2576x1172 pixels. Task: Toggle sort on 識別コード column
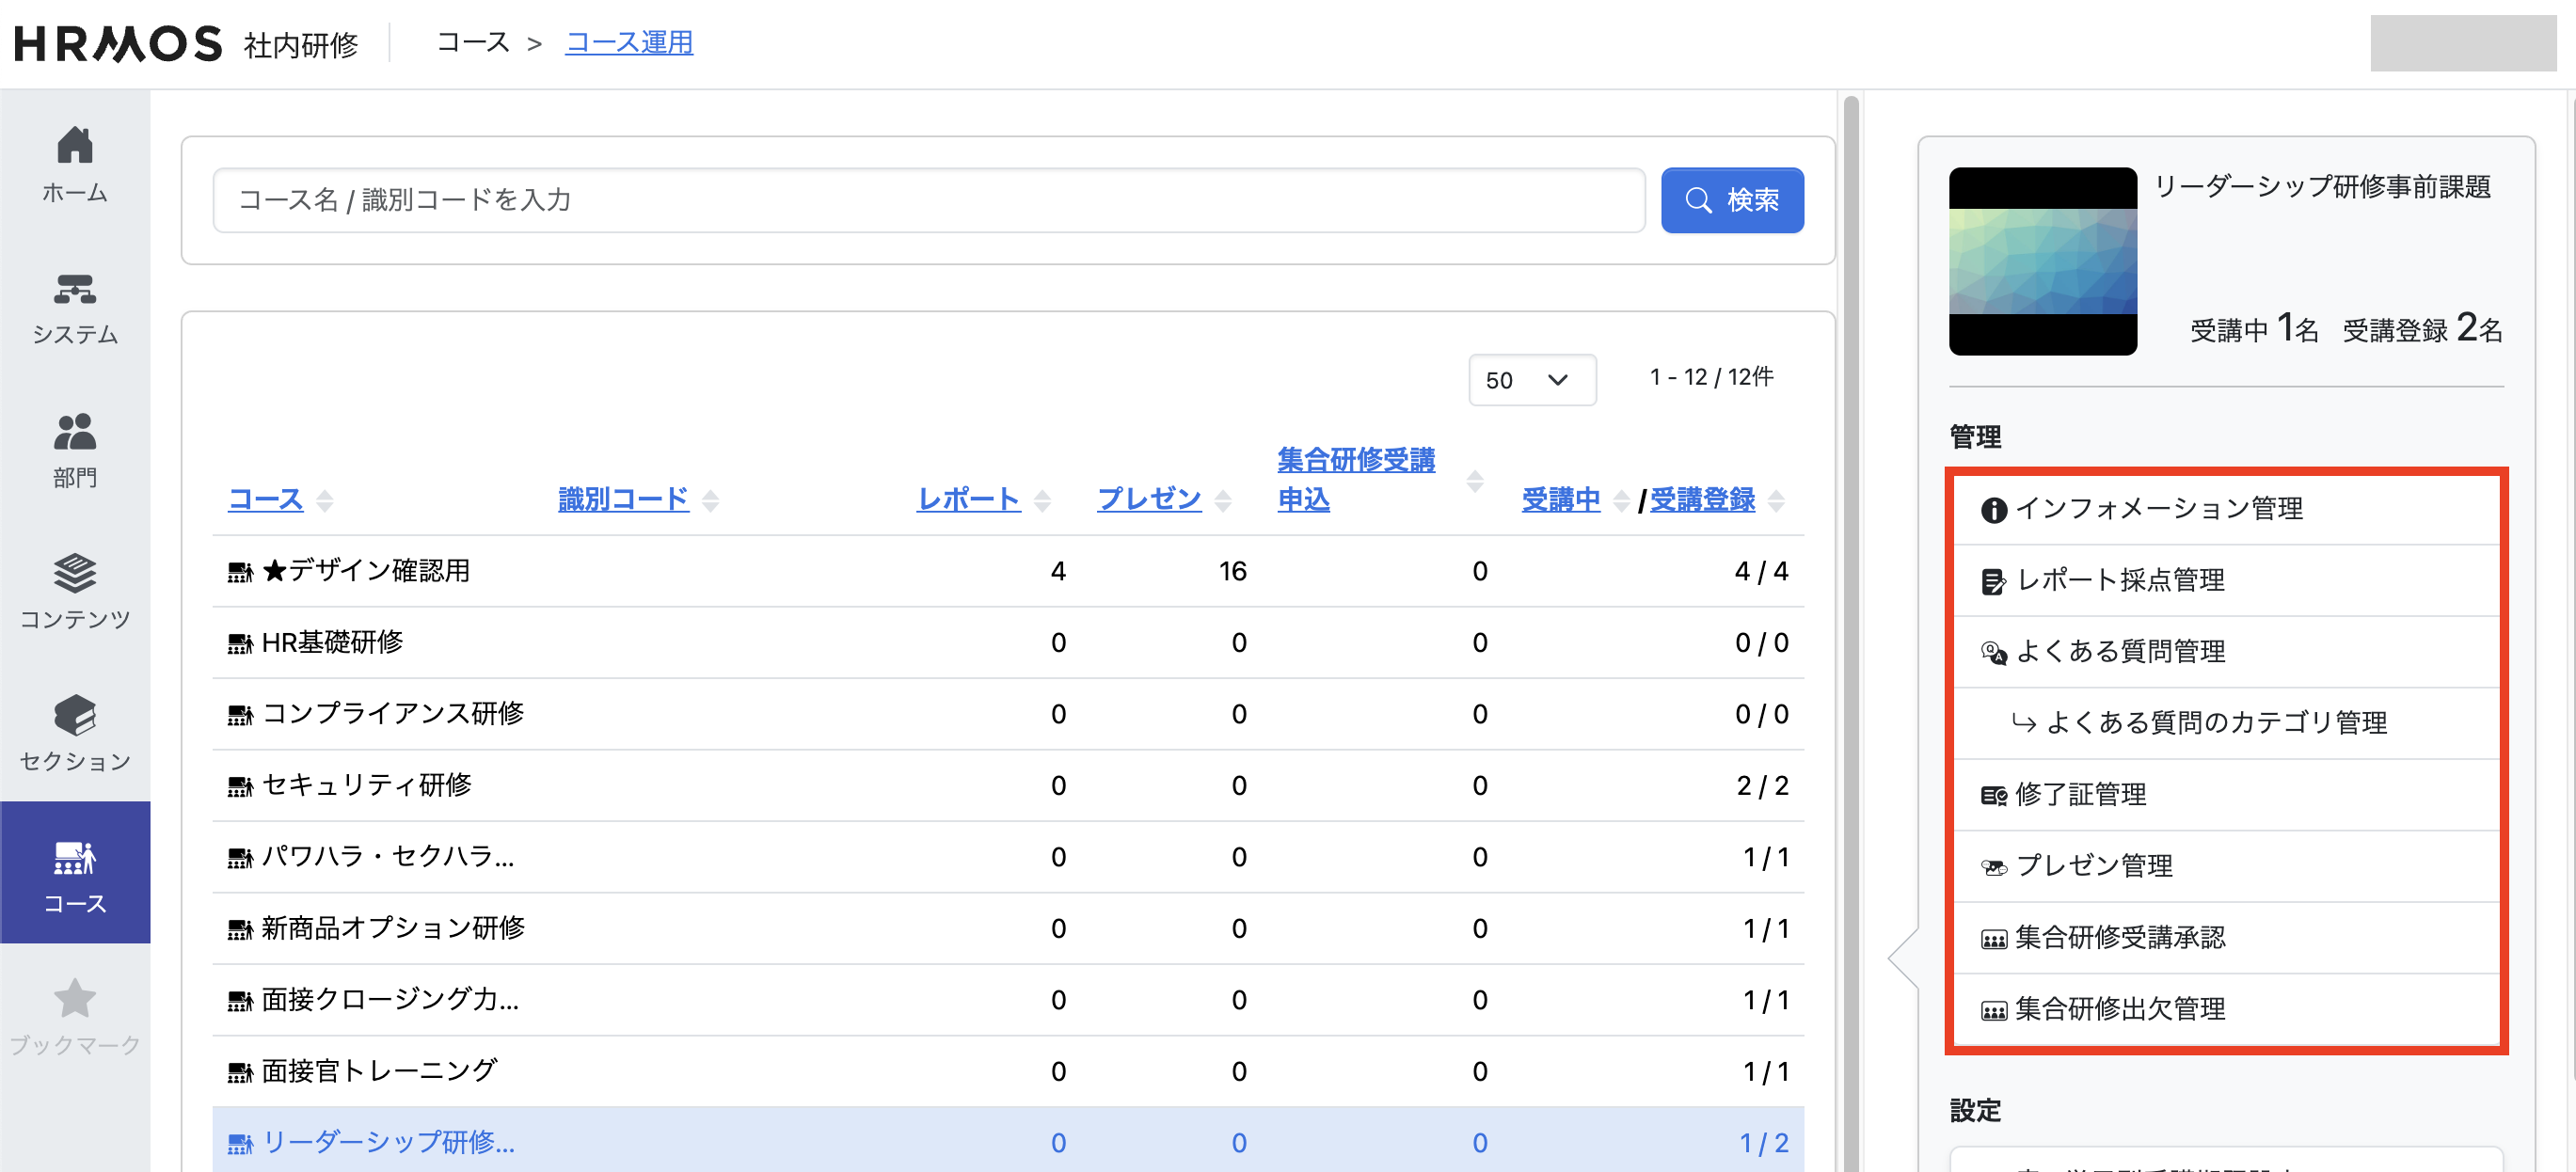pos(711,500)
